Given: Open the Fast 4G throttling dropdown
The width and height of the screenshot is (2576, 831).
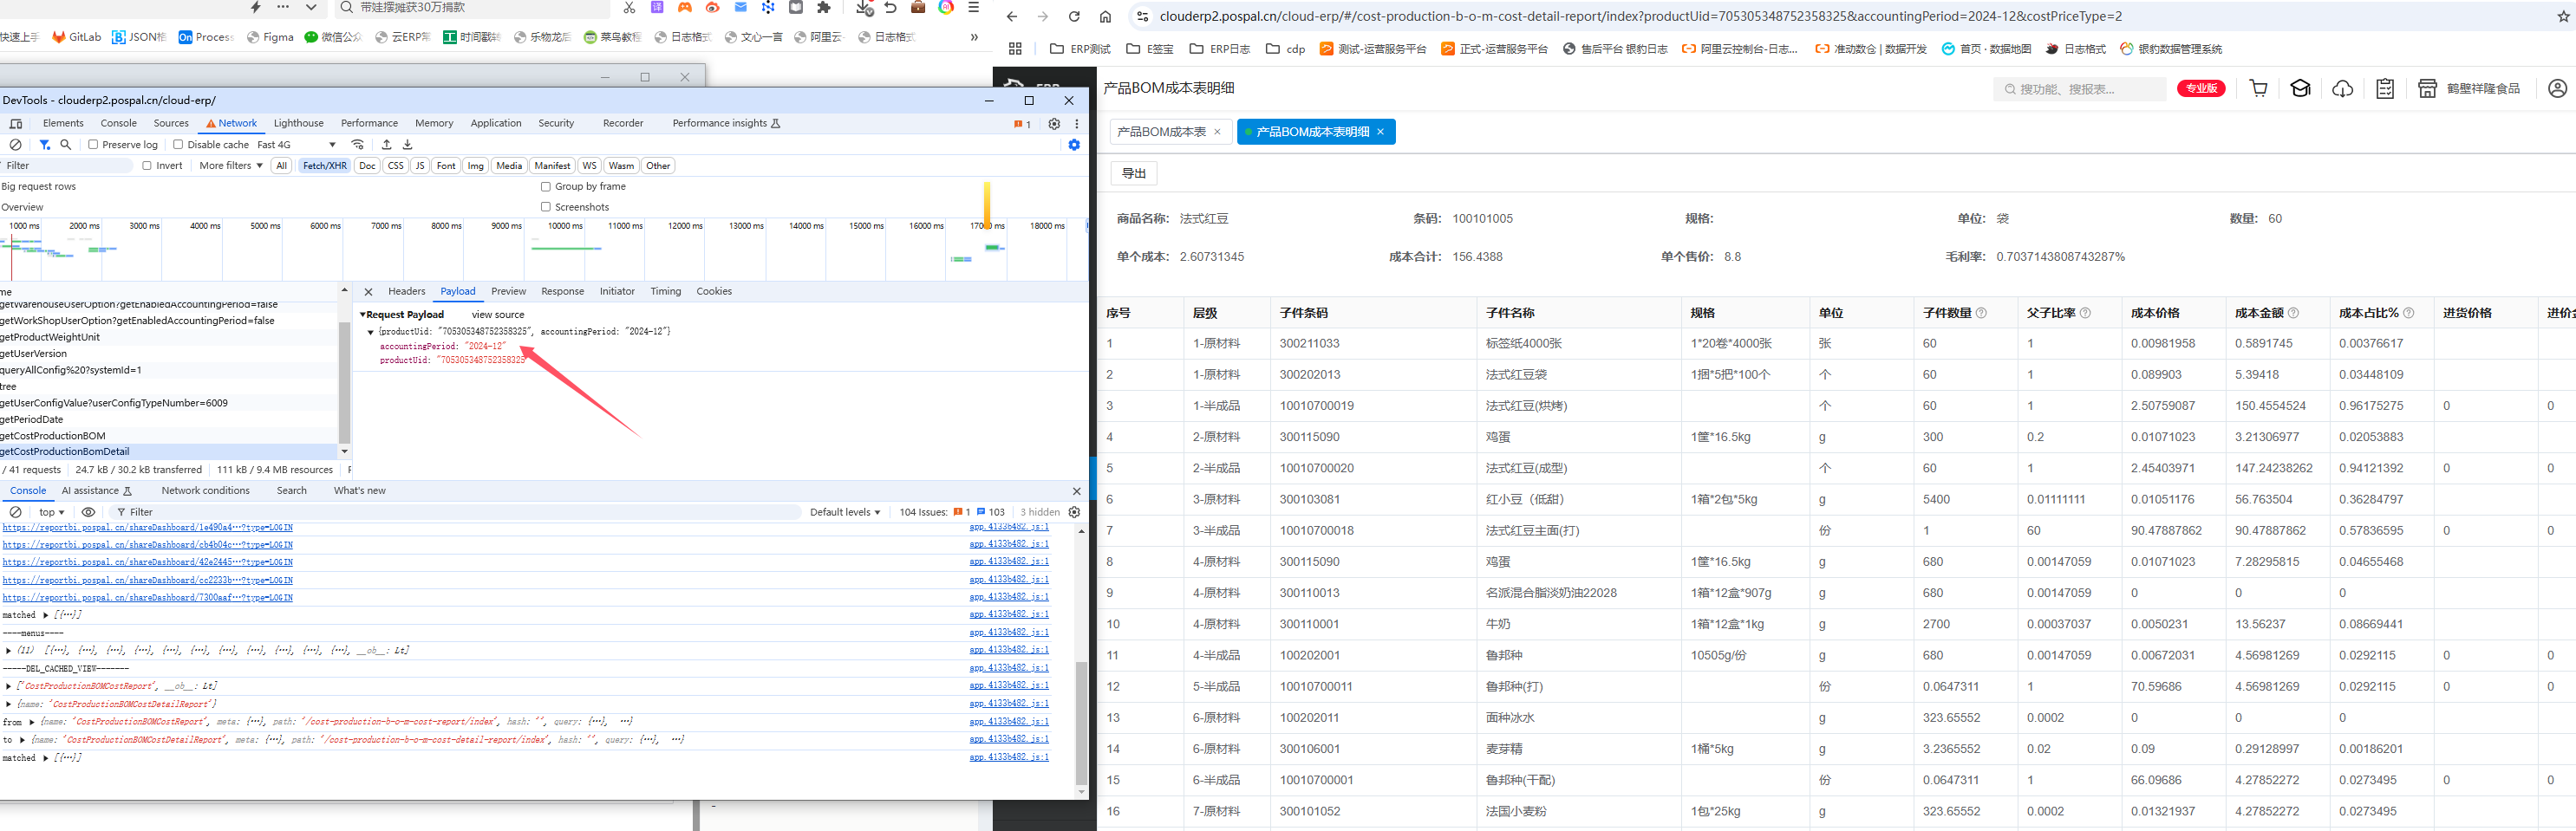Looking at the screenshot, I should [x=296, y=145].
